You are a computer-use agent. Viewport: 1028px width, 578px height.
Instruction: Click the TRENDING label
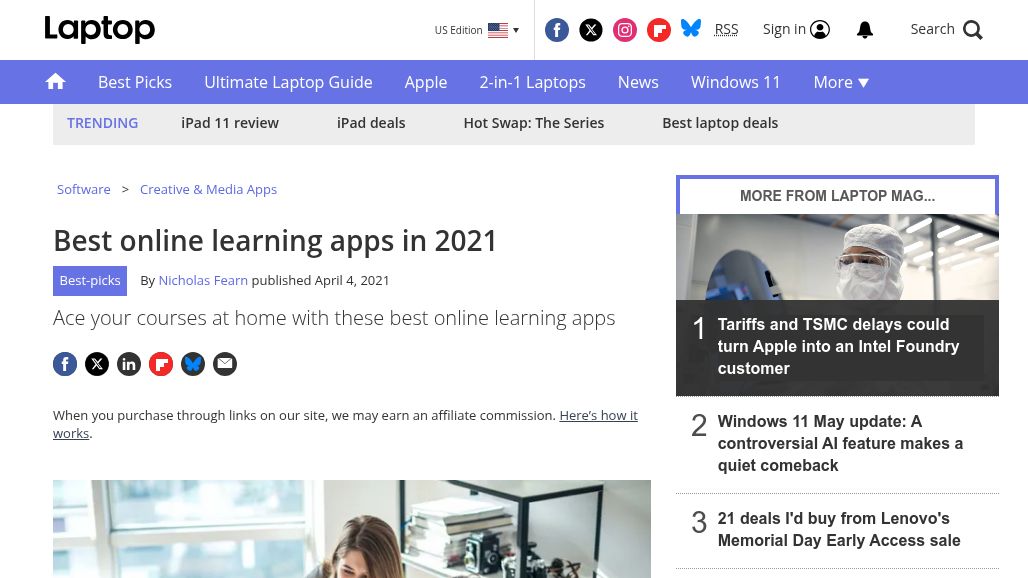click(x=102, y=123)
